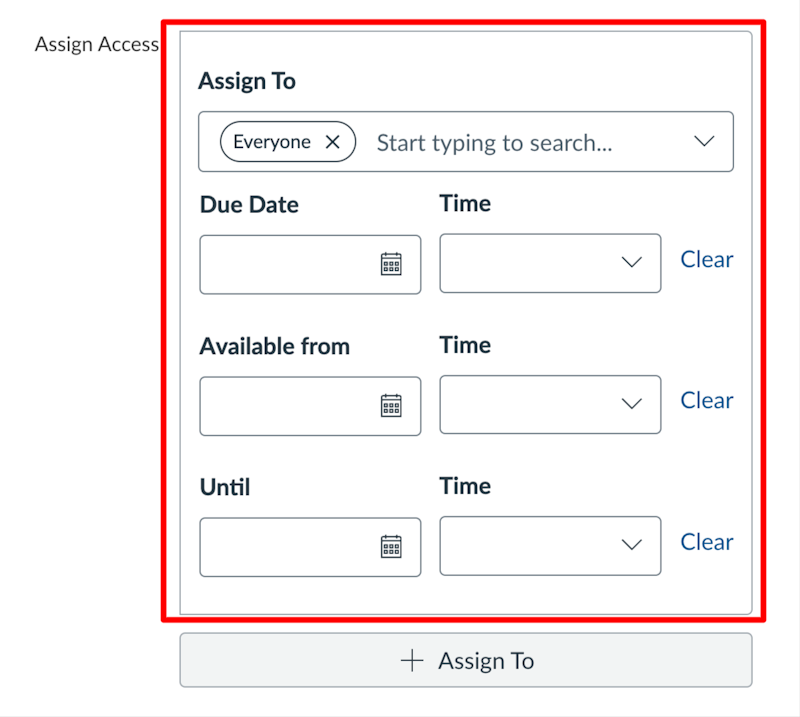Focus the Until Time combo box
This screenshot has height=717, width=800.
pyautogui.click(x=551, y=546)
